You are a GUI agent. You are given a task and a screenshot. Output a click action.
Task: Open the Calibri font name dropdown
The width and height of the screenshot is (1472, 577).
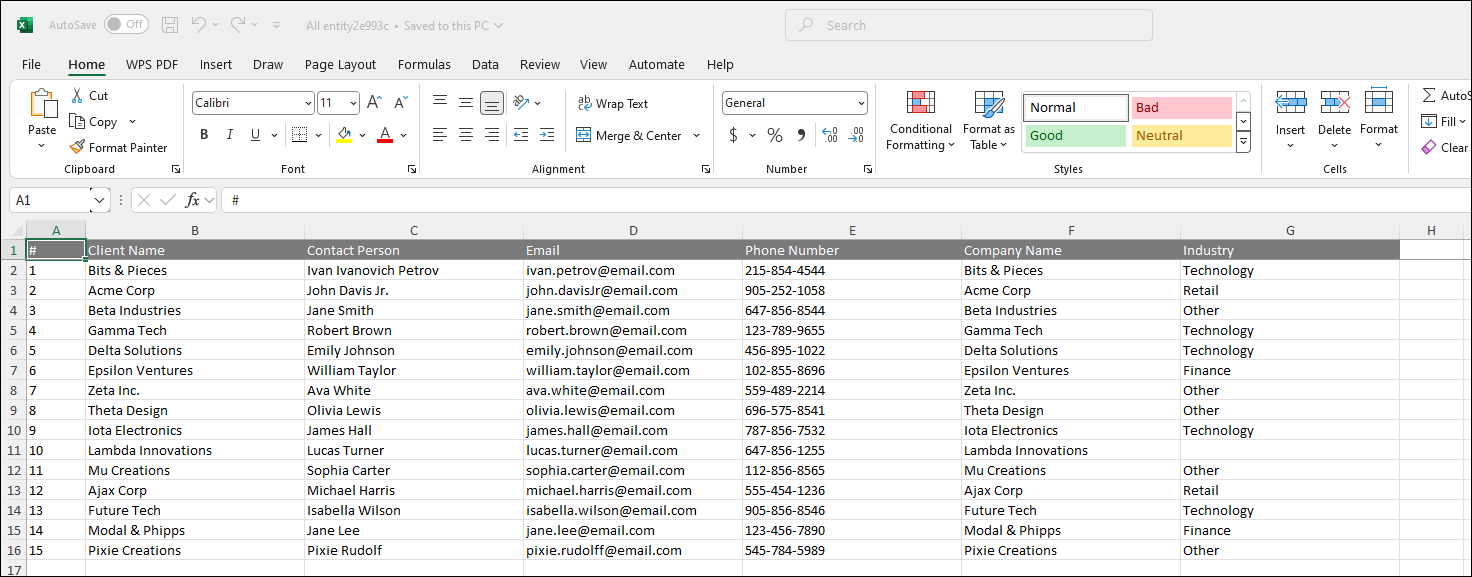pos(308,103)
